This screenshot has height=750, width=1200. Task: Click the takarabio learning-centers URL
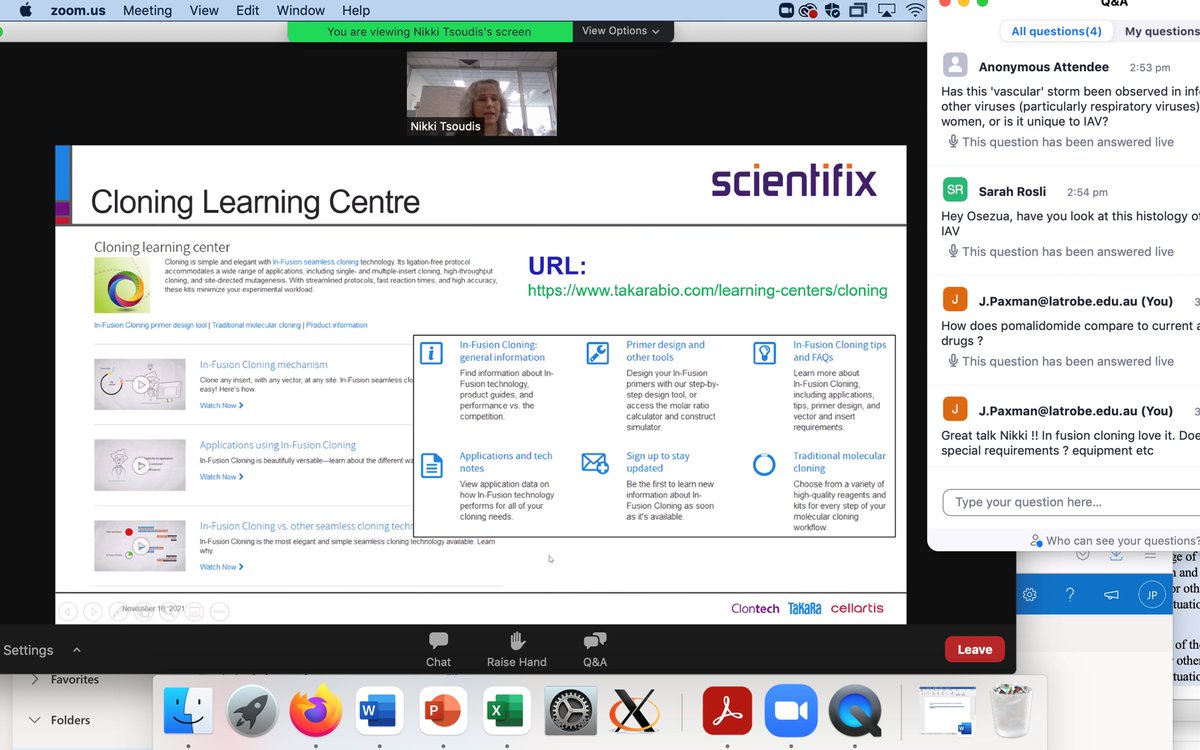707,291
